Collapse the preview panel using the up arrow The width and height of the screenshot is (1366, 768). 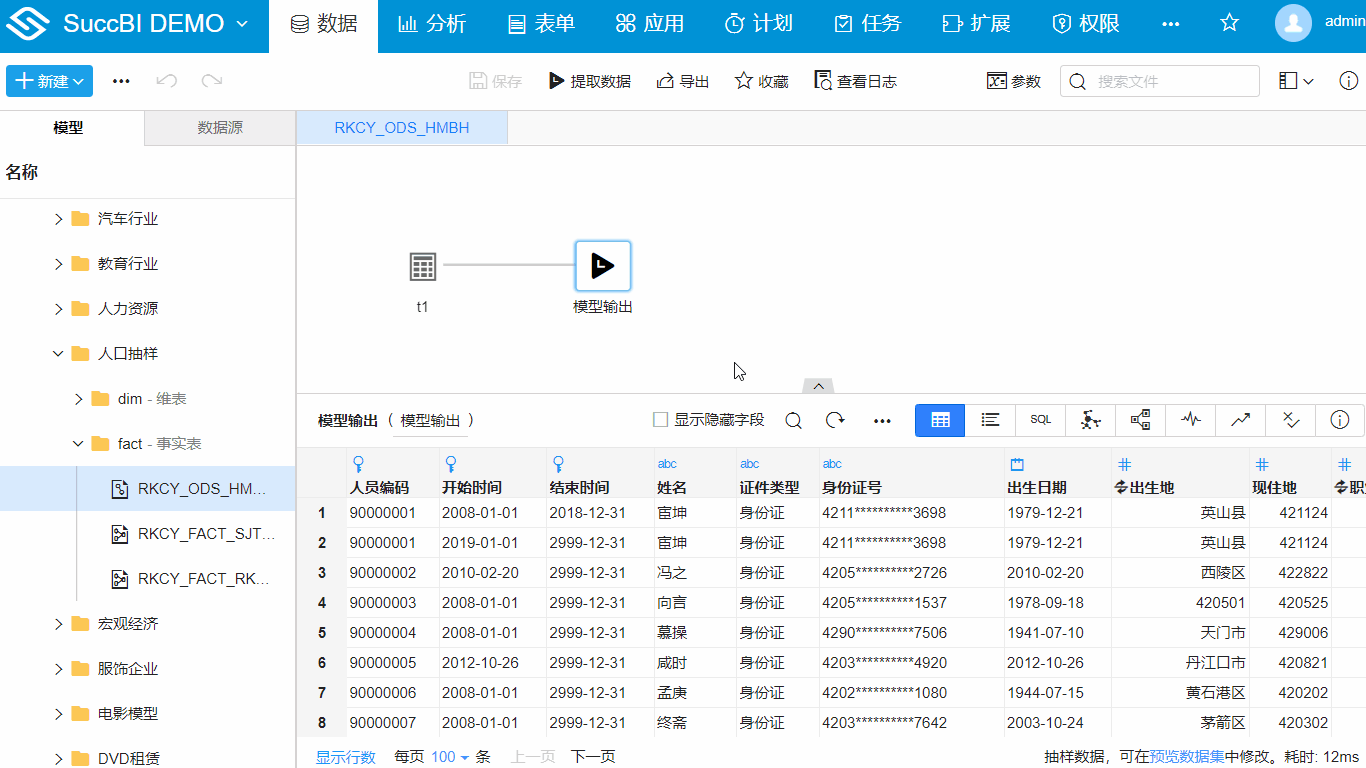point(818,385)
